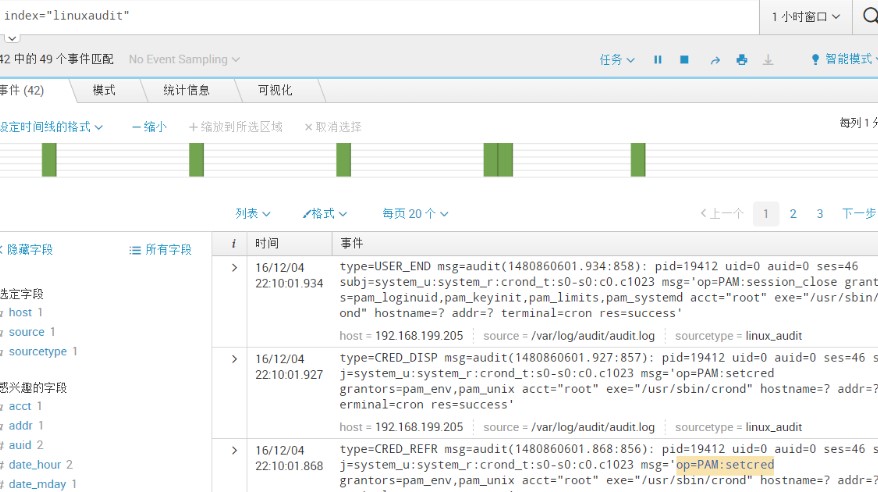Expand the CRED_DISP event row

(235, 359)
